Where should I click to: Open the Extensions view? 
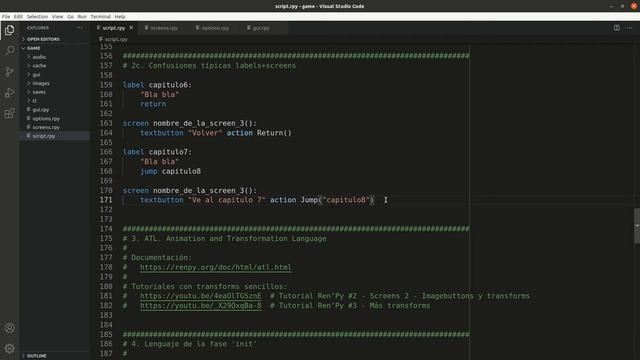point(9,113)
